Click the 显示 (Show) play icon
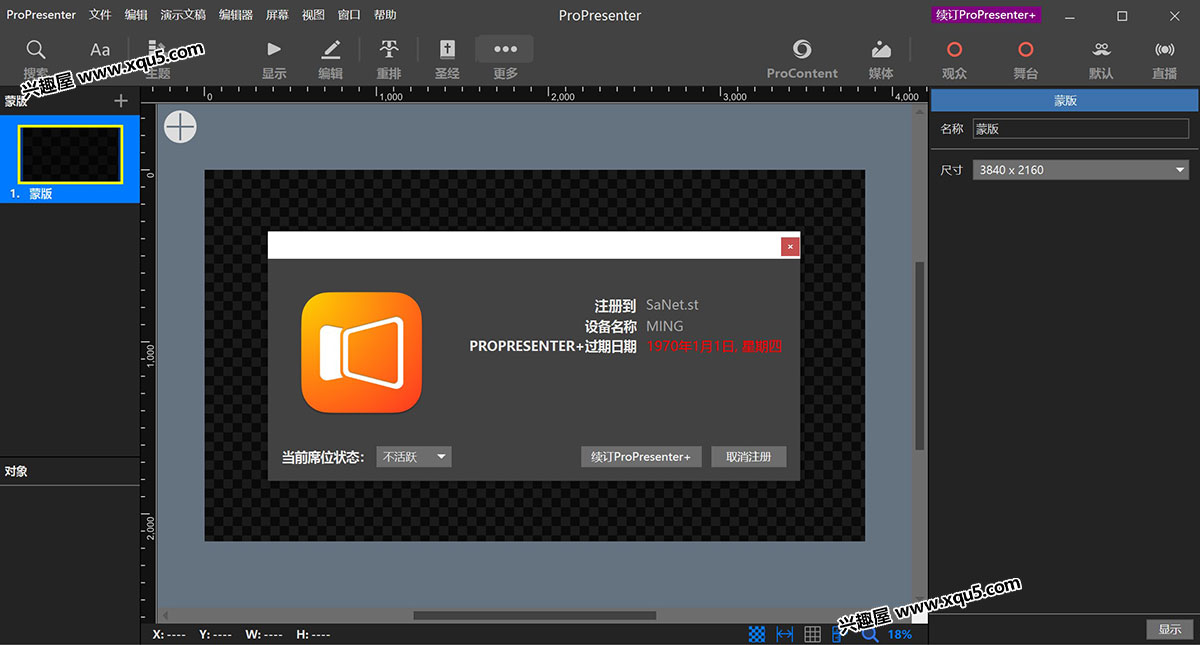Viewport: 1200px width, 645px height. tap(274, 49)
